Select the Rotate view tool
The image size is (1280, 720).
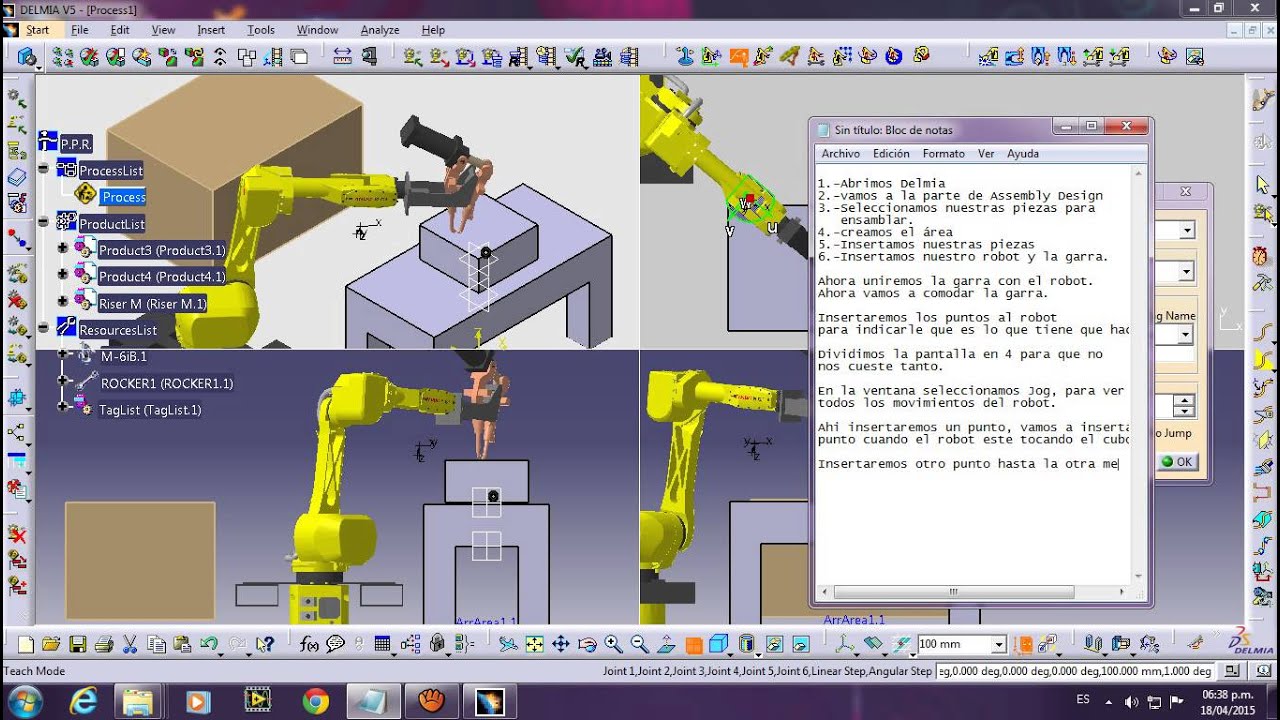point(587,644)
